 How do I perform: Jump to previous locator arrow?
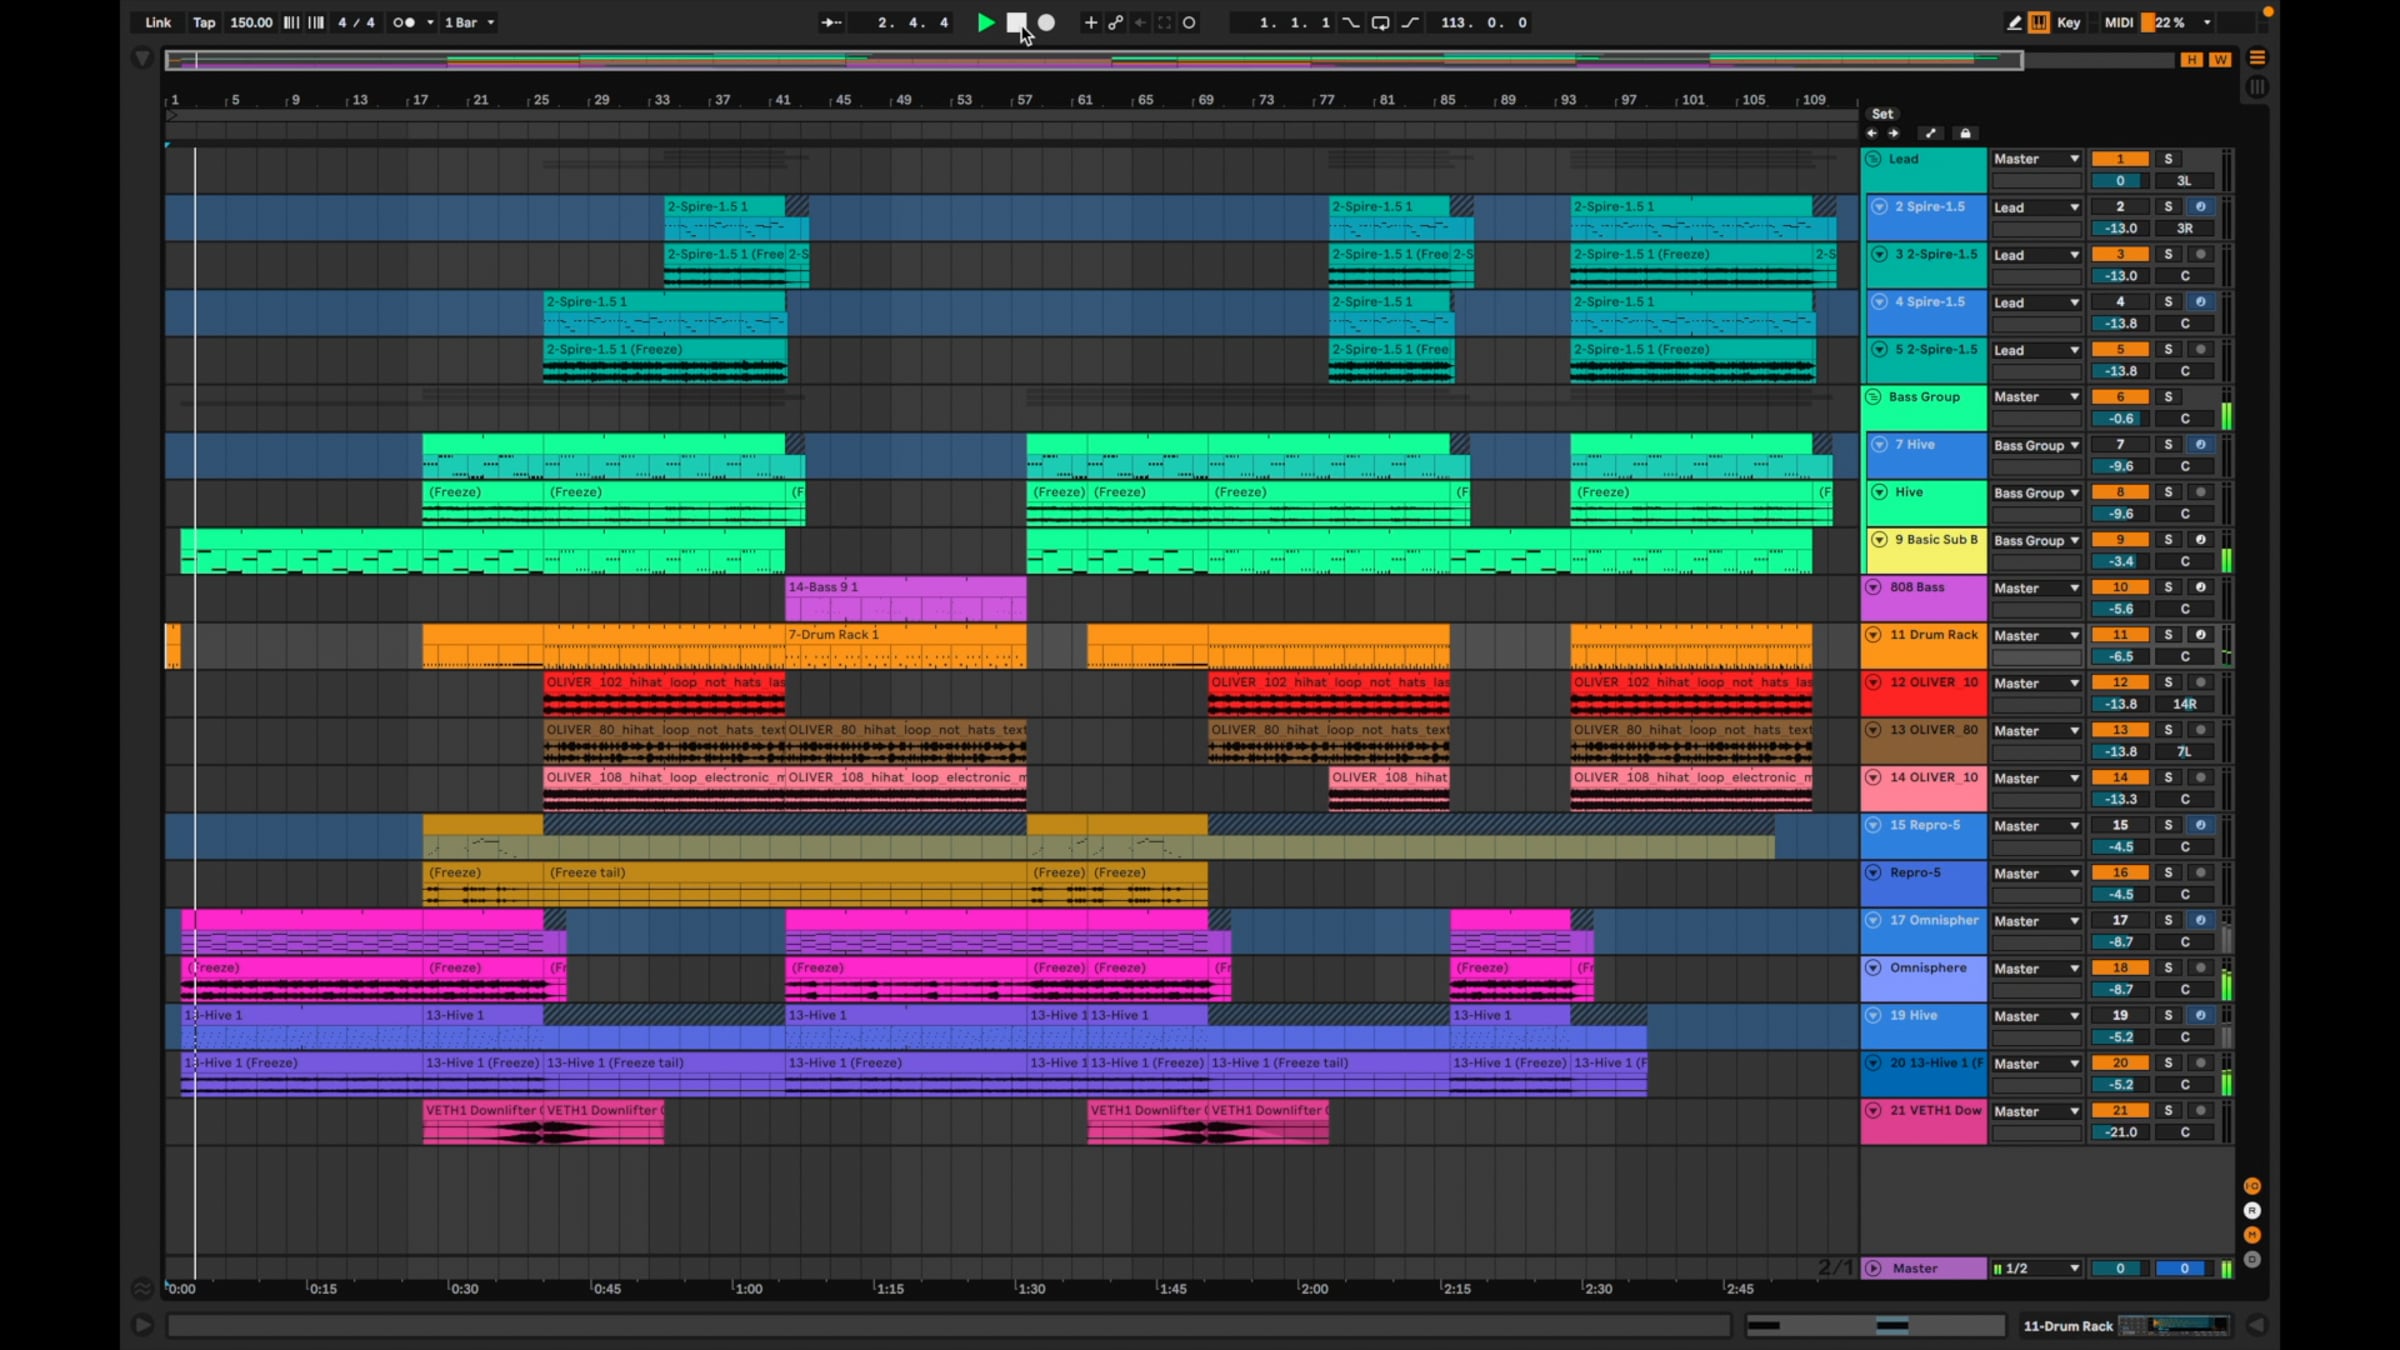coord(1871,133)
